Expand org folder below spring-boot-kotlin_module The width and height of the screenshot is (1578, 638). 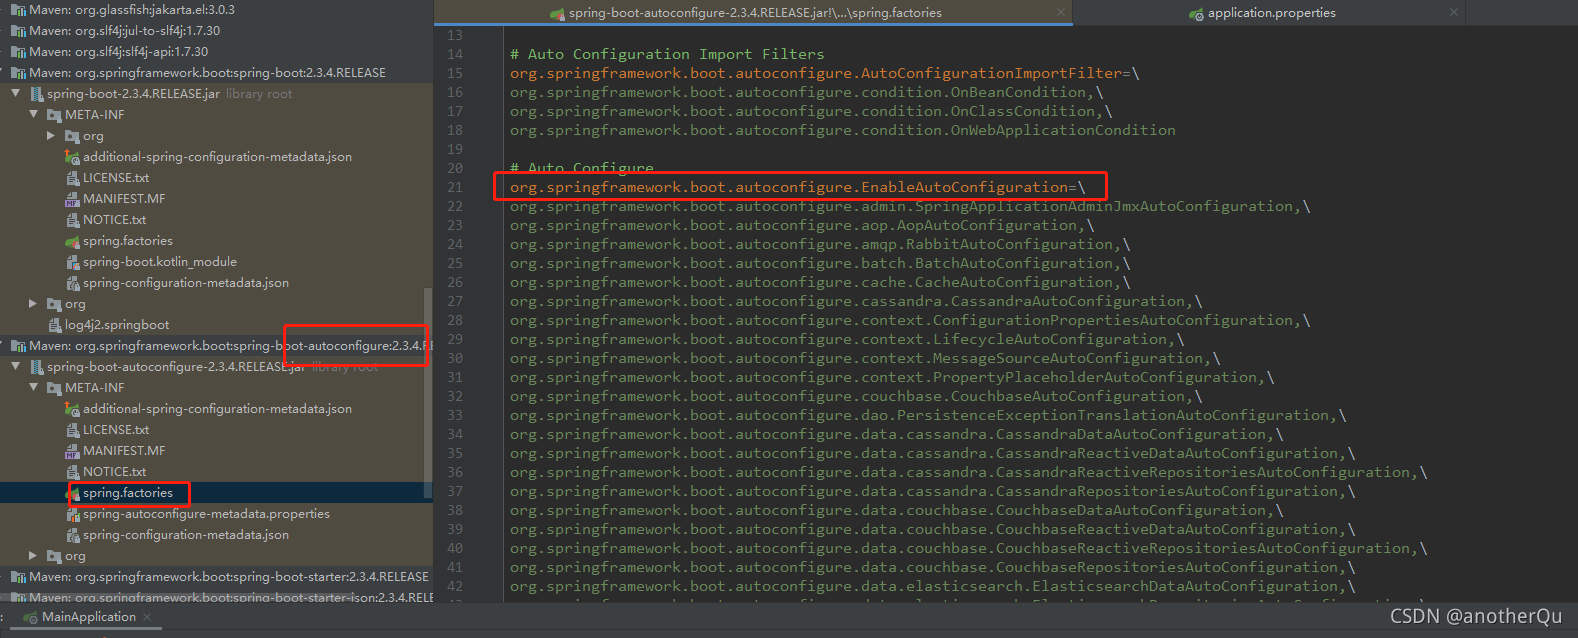click(33, 303)
